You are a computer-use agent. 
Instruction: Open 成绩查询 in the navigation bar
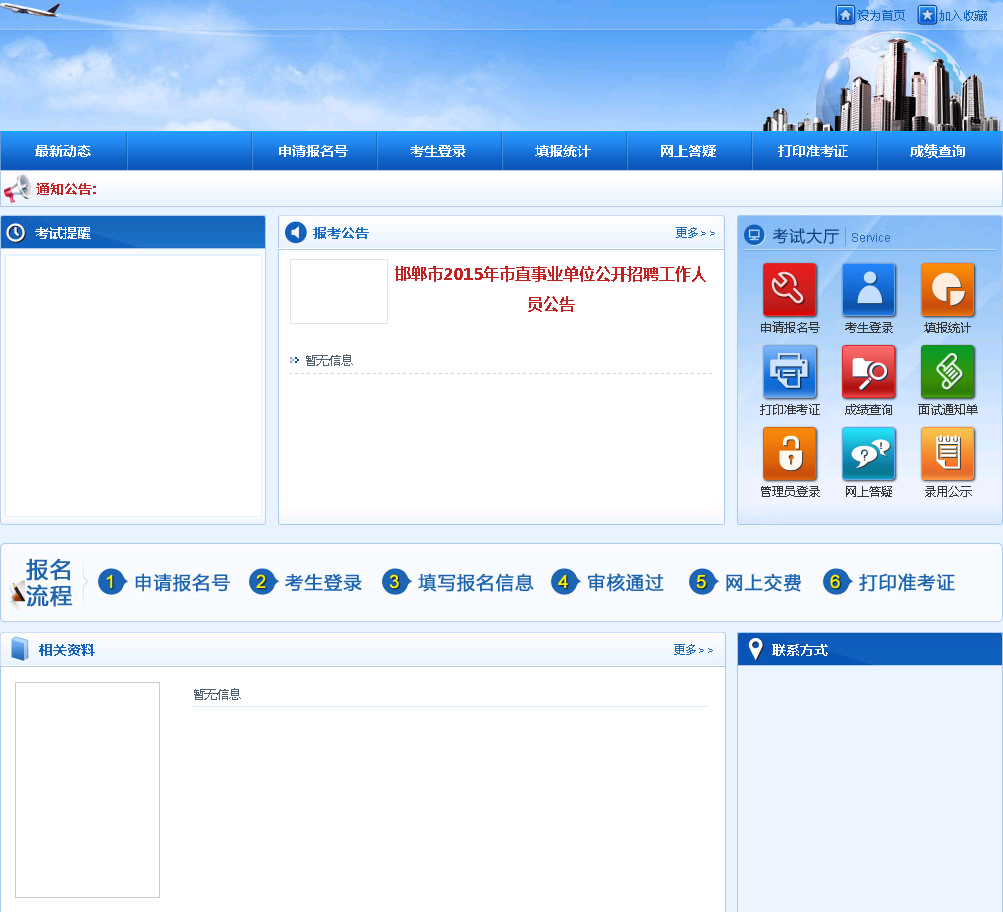(x=938, y=151)
